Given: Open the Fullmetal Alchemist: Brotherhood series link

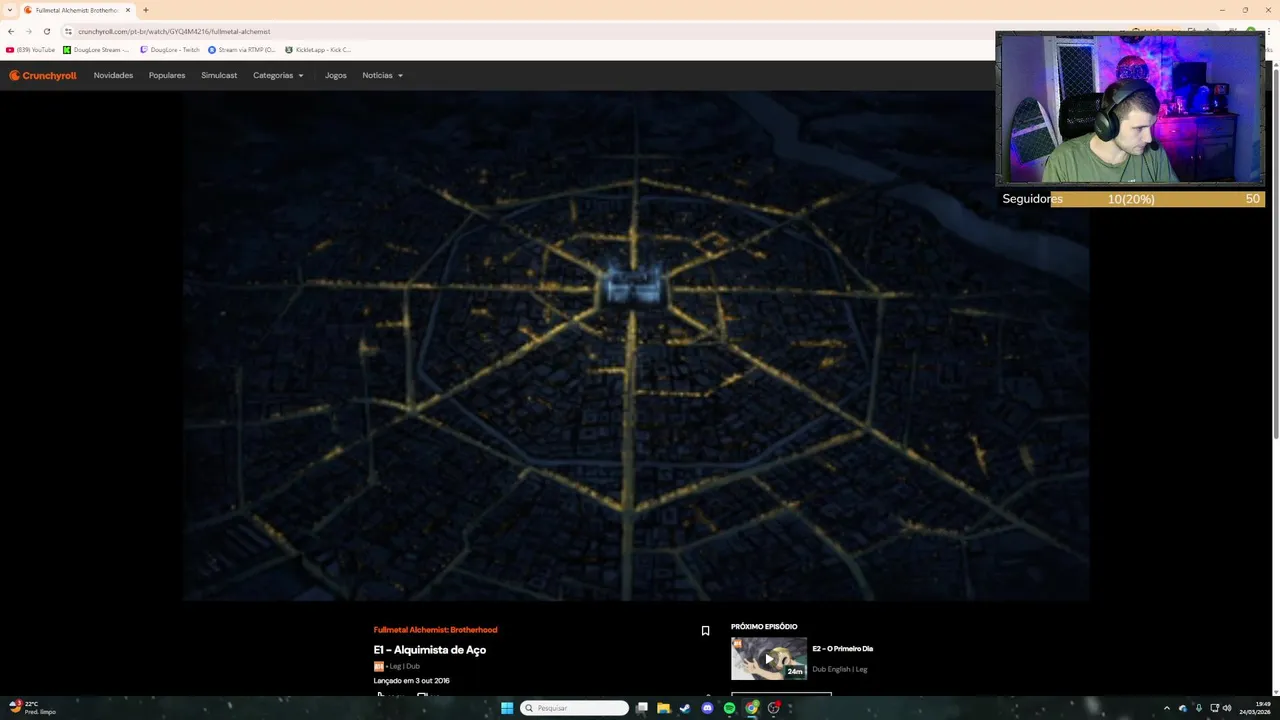Looking at the screenshot, I should click(435, 630).
